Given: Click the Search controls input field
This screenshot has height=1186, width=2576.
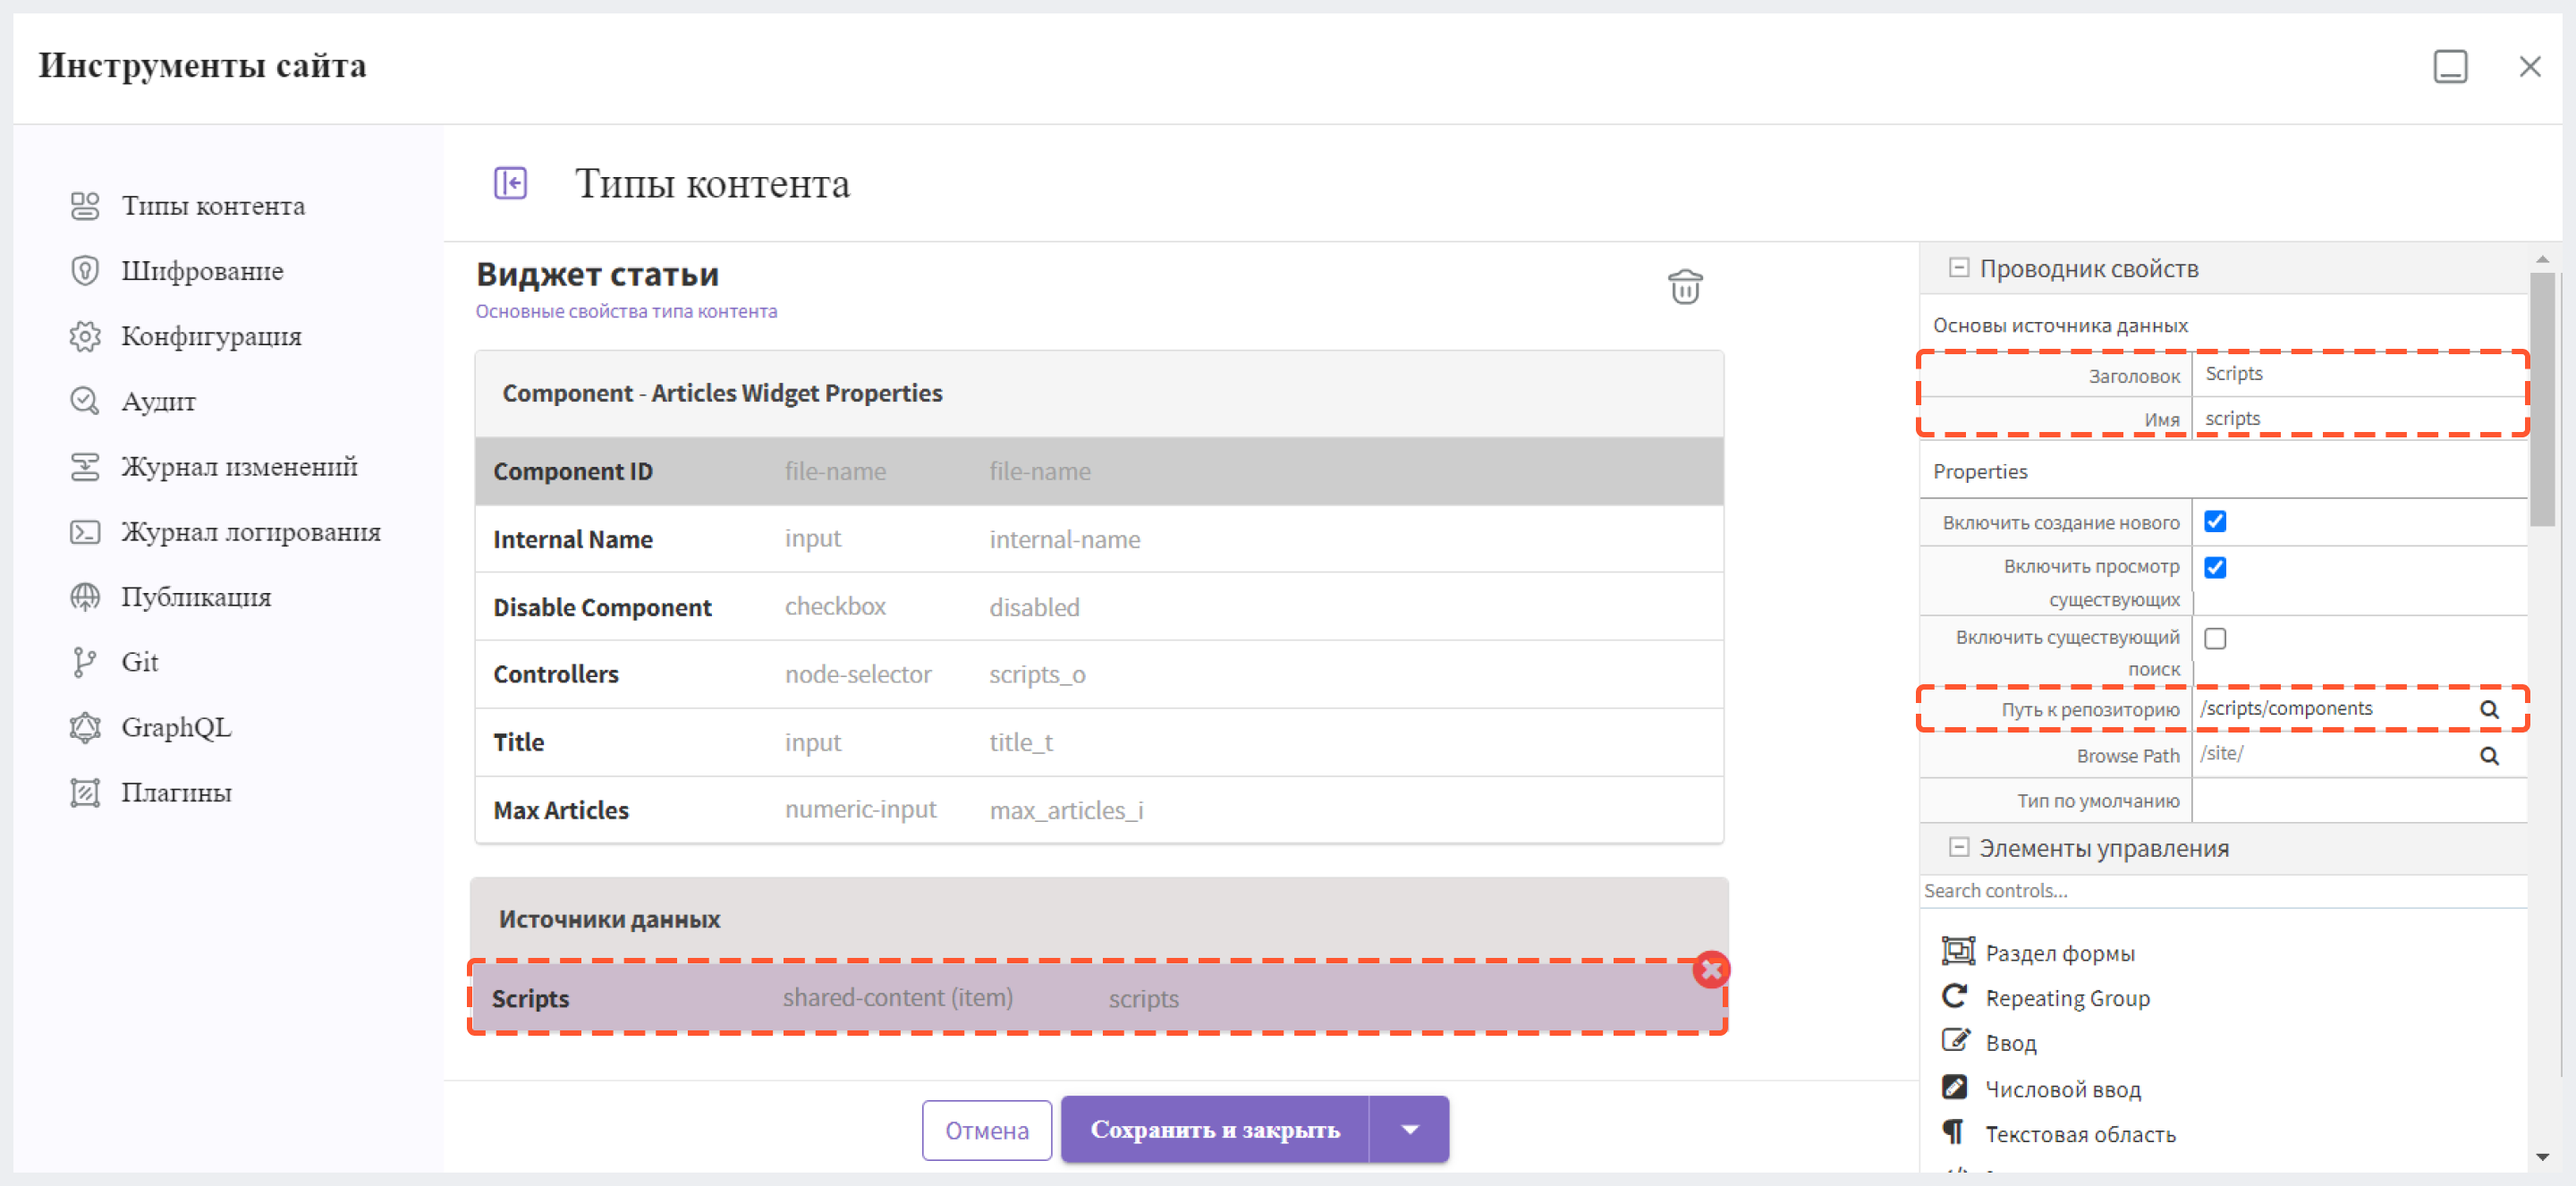Looking at the screenshot, I should click(x=2223, y=890).
